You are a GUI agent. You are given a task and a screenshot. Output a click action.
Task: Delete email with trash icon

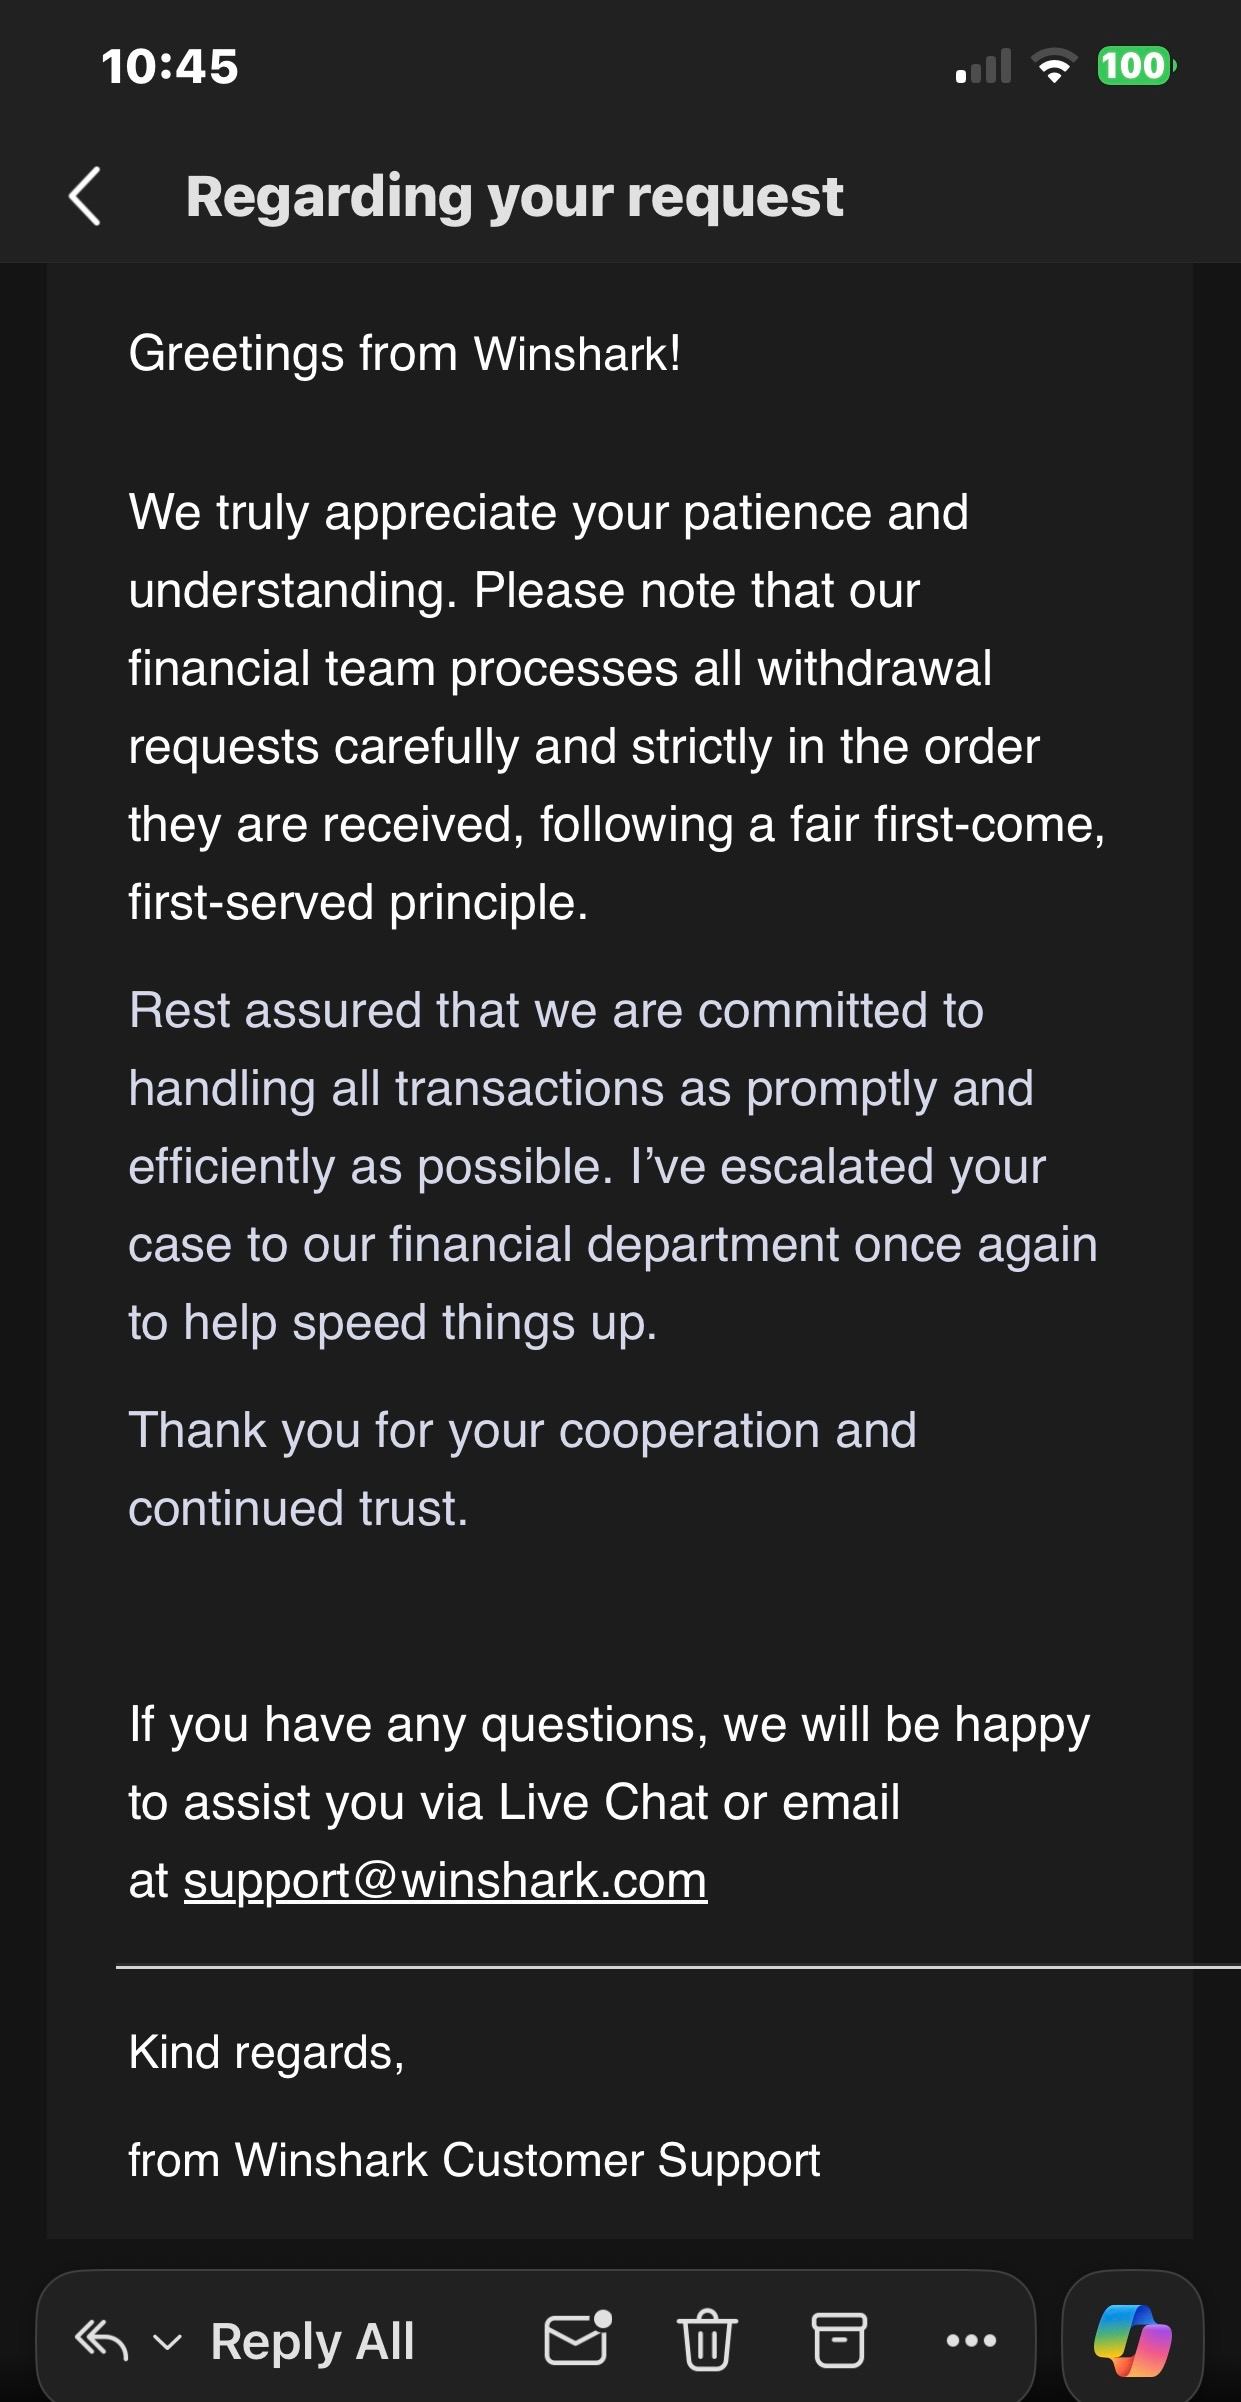coord(707,2339)
